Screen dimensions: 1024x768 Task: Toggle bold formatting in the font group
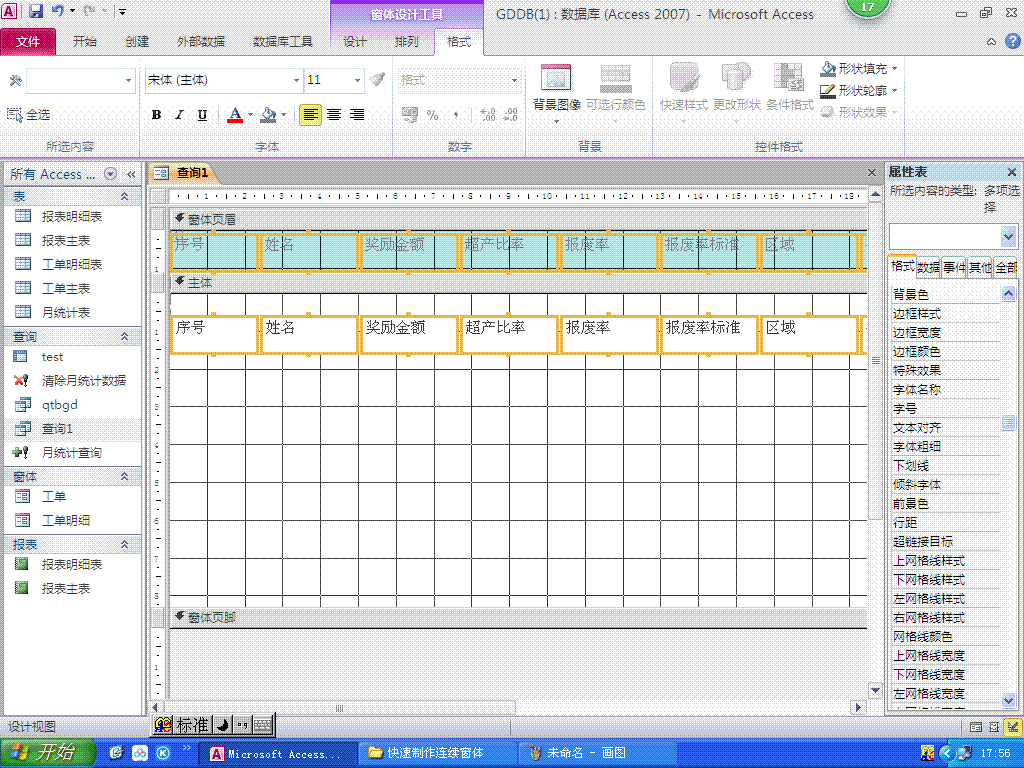coord(156,115)
